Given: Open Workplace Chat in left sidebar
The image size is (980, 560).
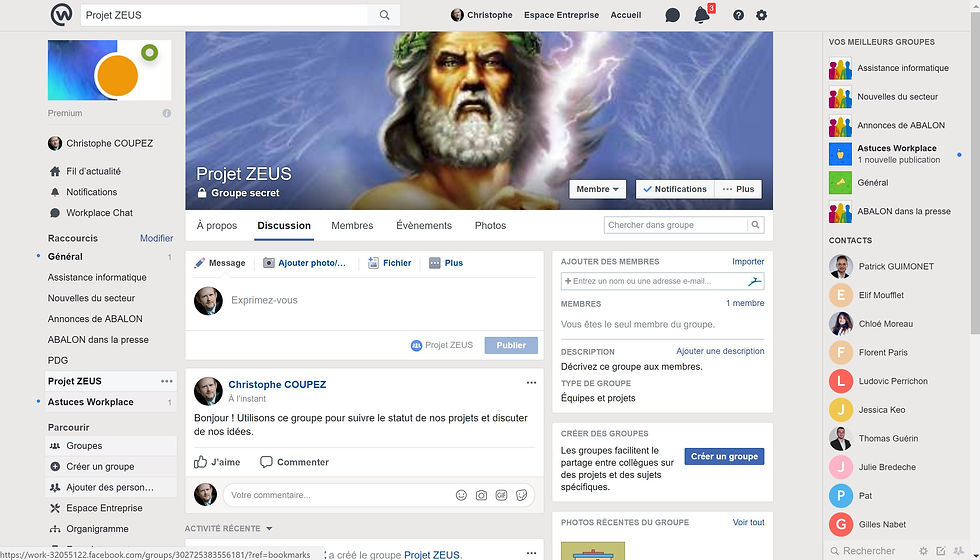Looking at the screenshot, I should (x=99, y=212).
